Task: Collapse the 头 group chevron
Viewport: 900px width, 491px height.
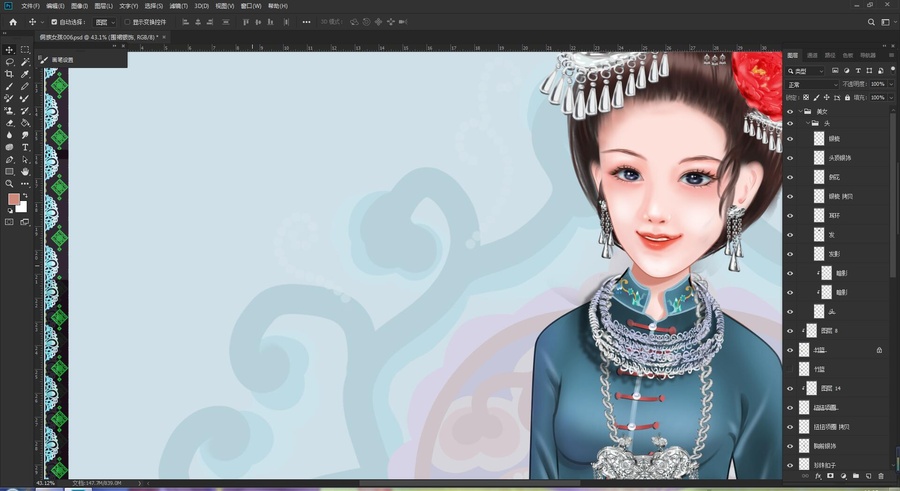Action: point(808,123)
